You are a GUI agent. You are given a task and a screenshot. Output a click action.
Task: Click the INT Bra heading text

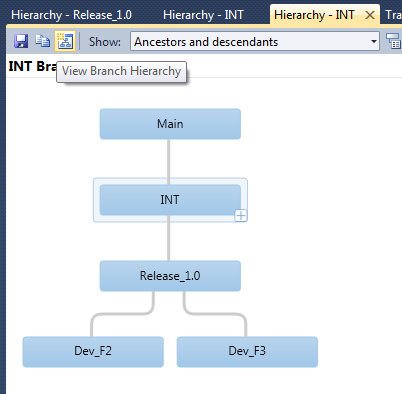pyautogui.click(x=32, y=66)
